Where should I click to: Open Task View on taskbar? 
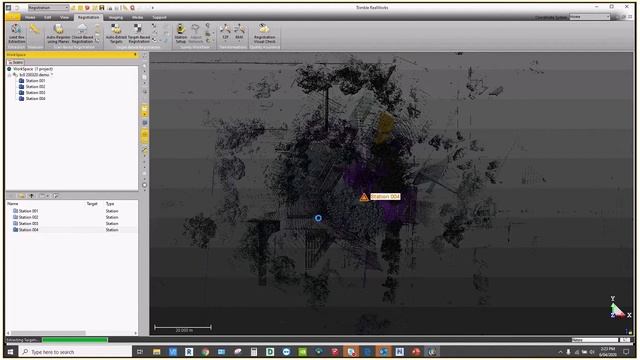click(140, 352)
